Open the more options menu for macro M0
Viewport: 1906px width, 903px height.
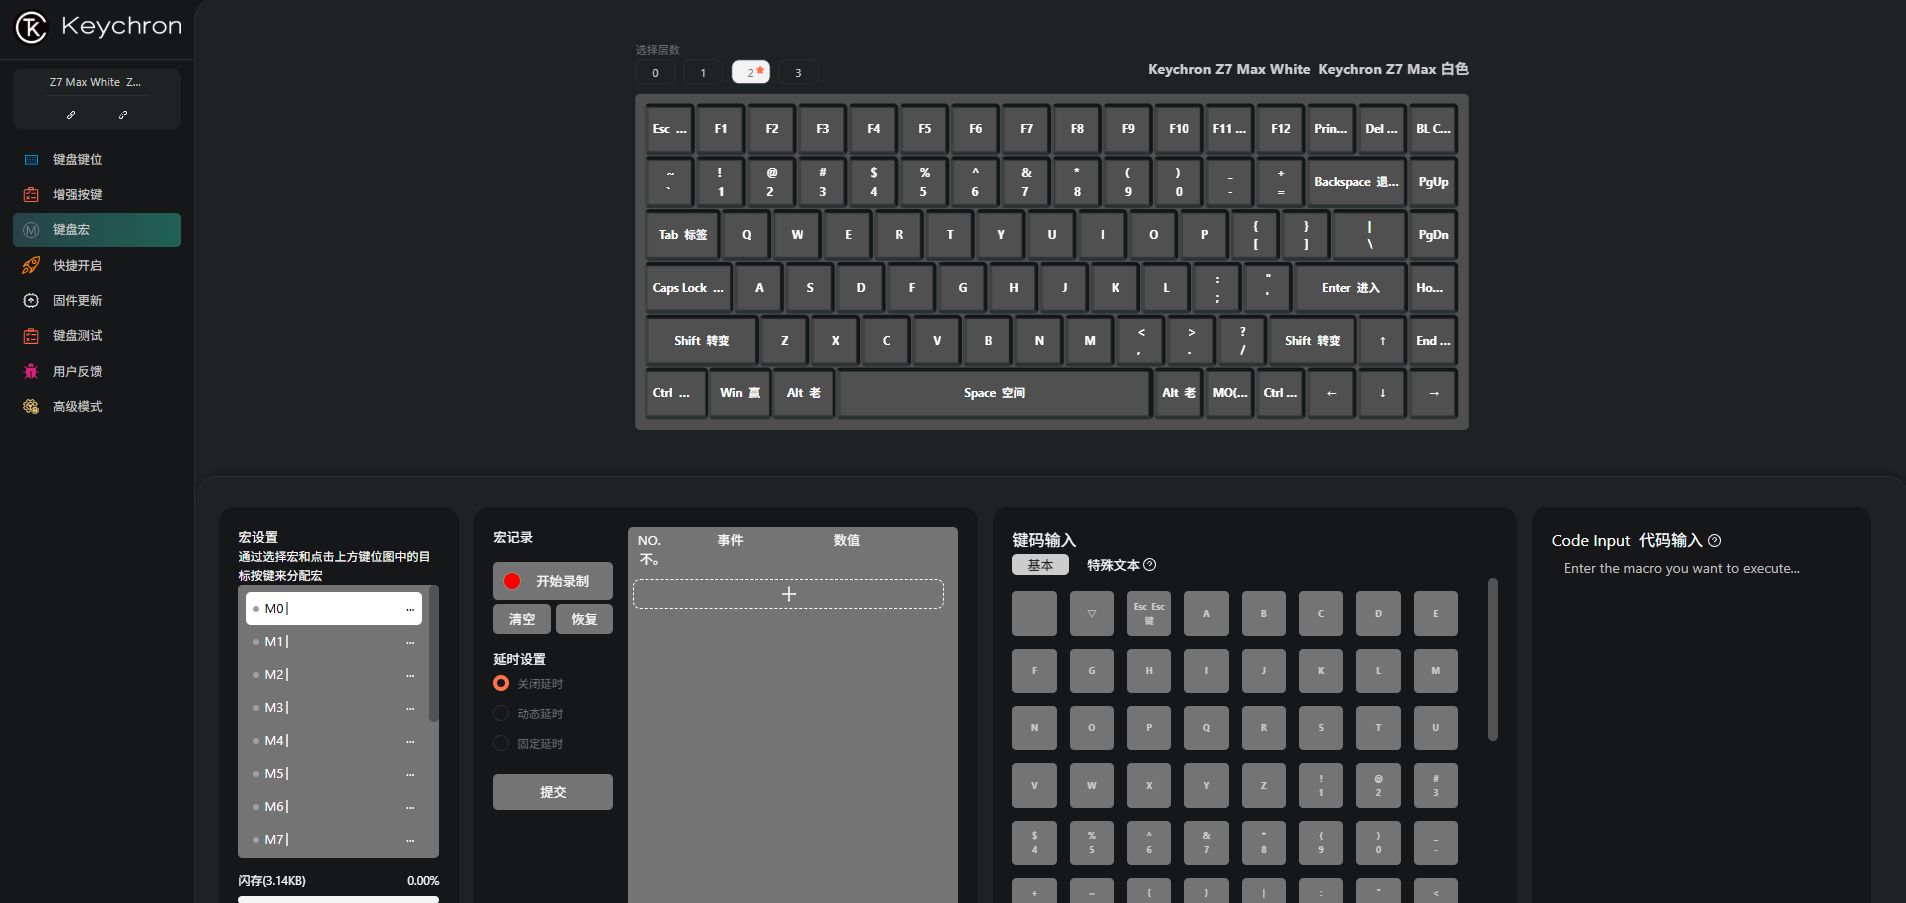click(x=410, y=609)
